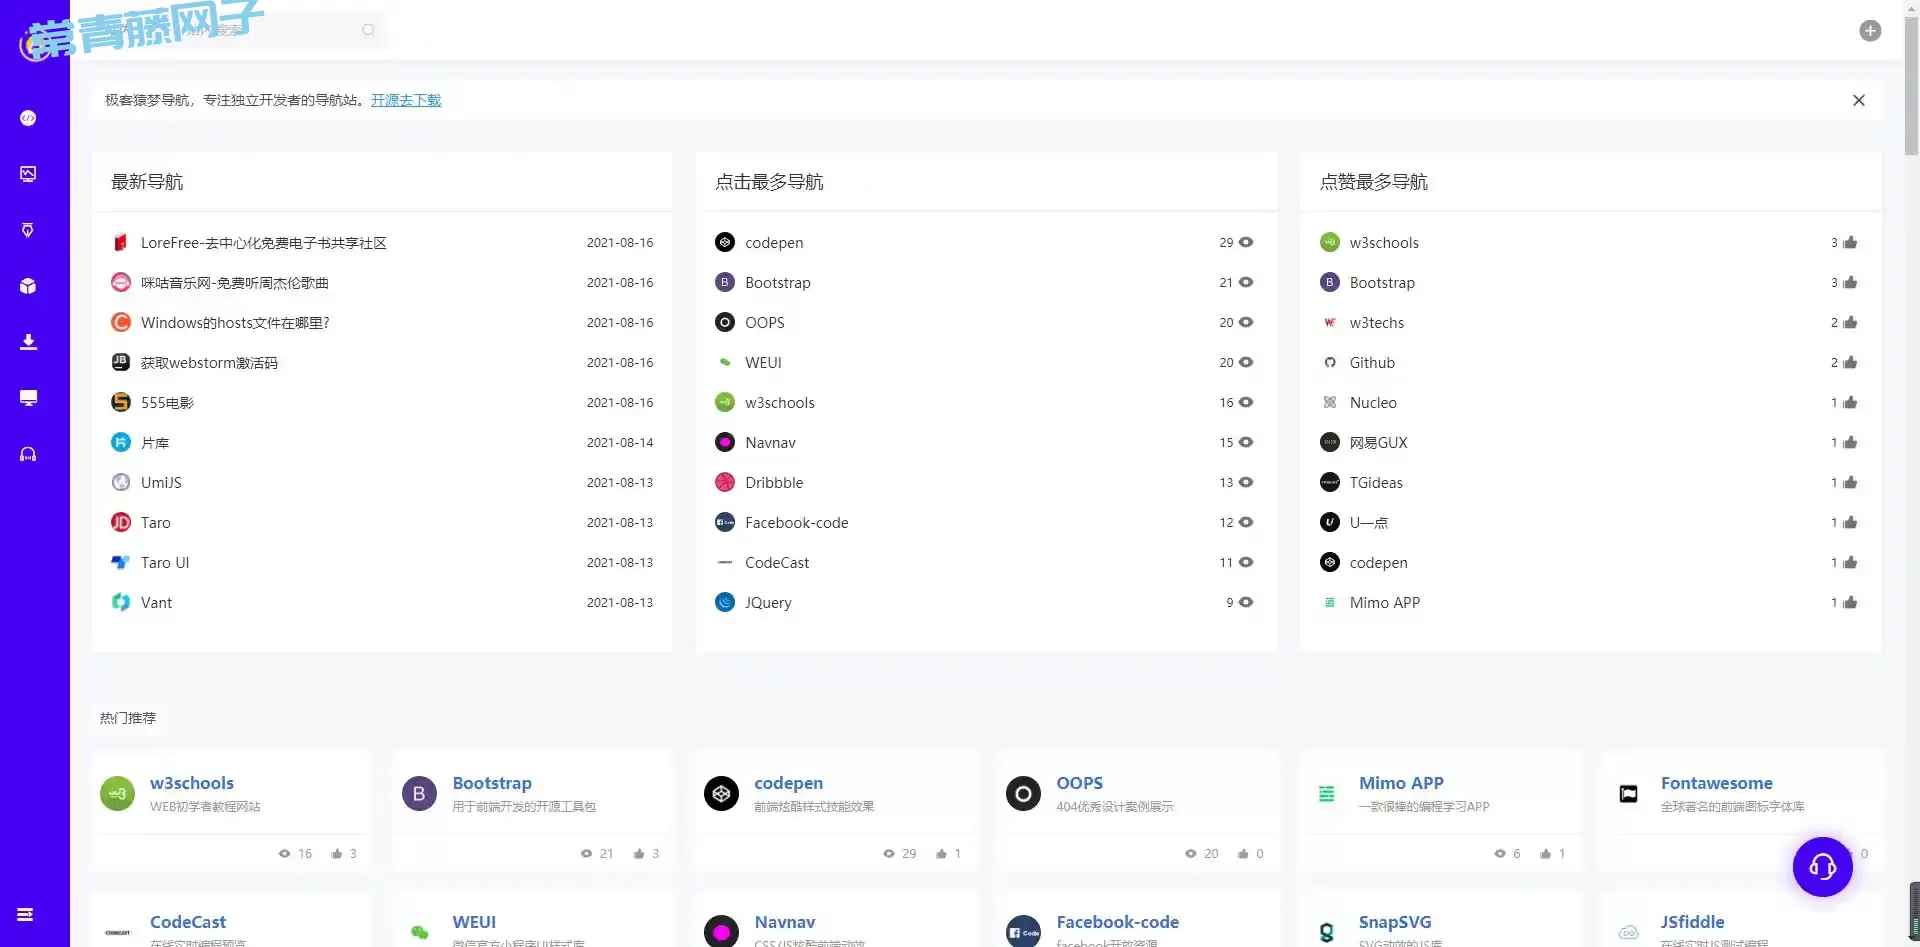Click thumbs-up icon on w3schools row

pyautogui.click(x=1850, y=243)
